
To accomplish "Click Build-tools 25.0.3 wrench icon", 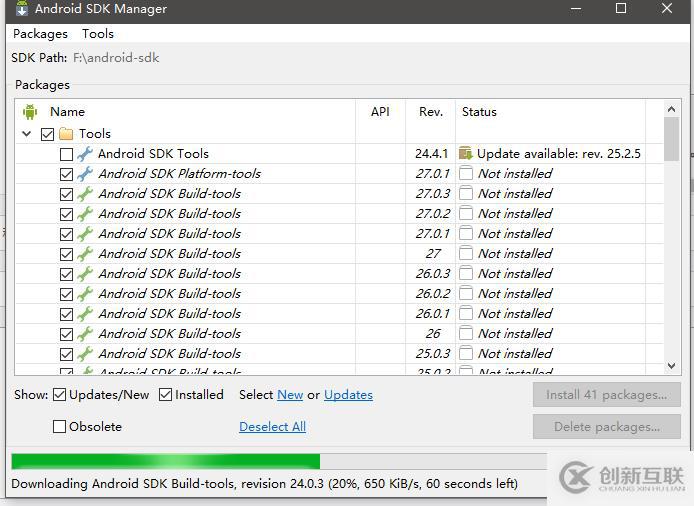I will (x=85, y=353).
